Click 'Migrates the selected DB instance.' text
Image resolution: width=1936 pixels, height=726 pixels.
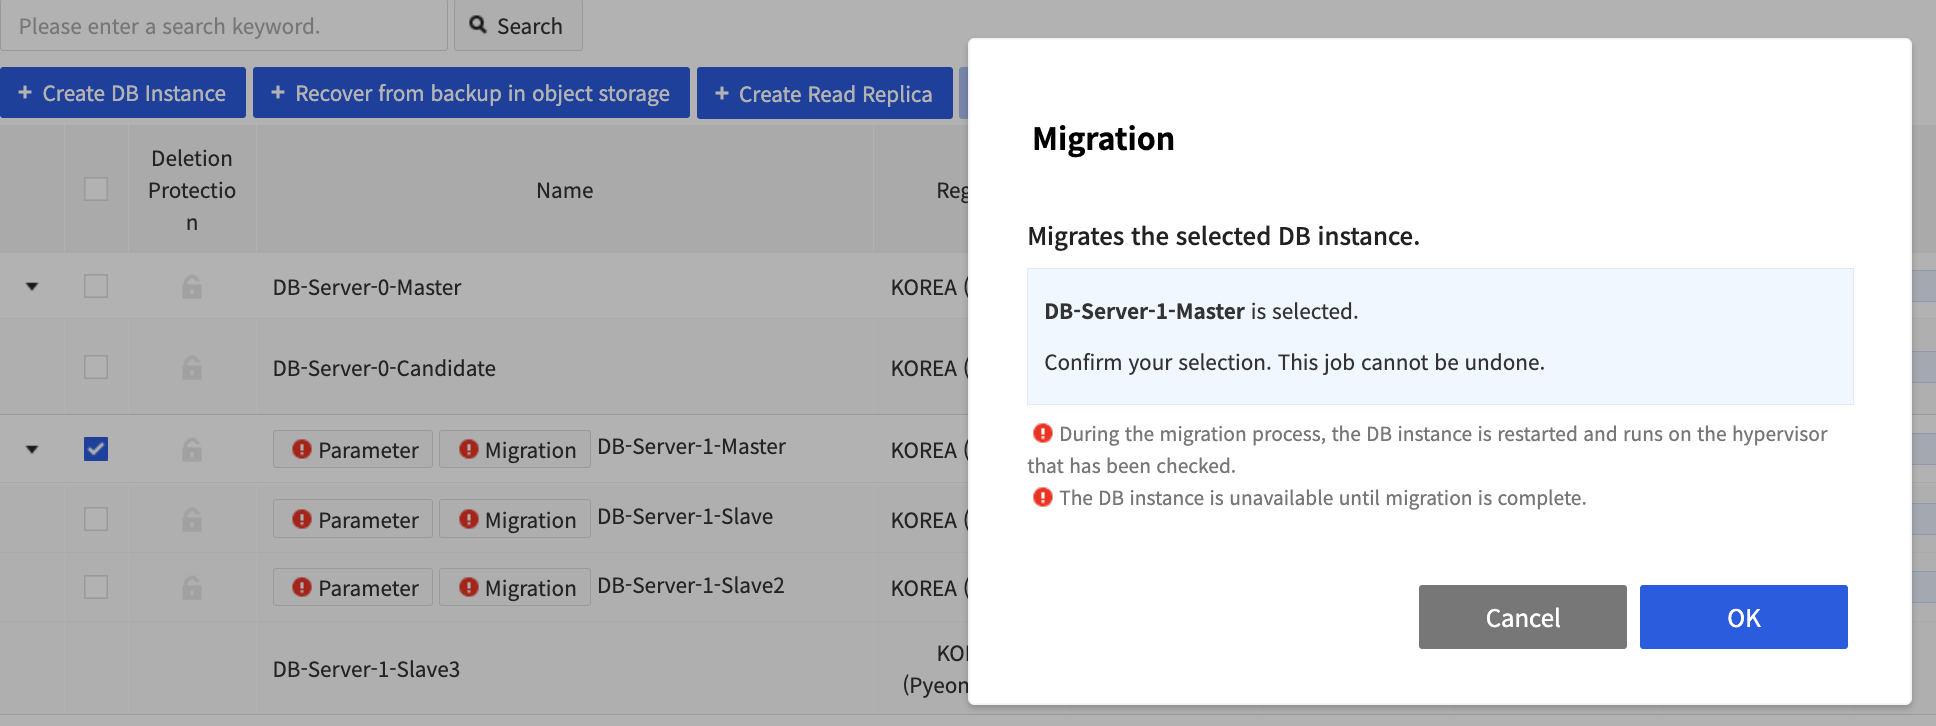[1223, 236]
